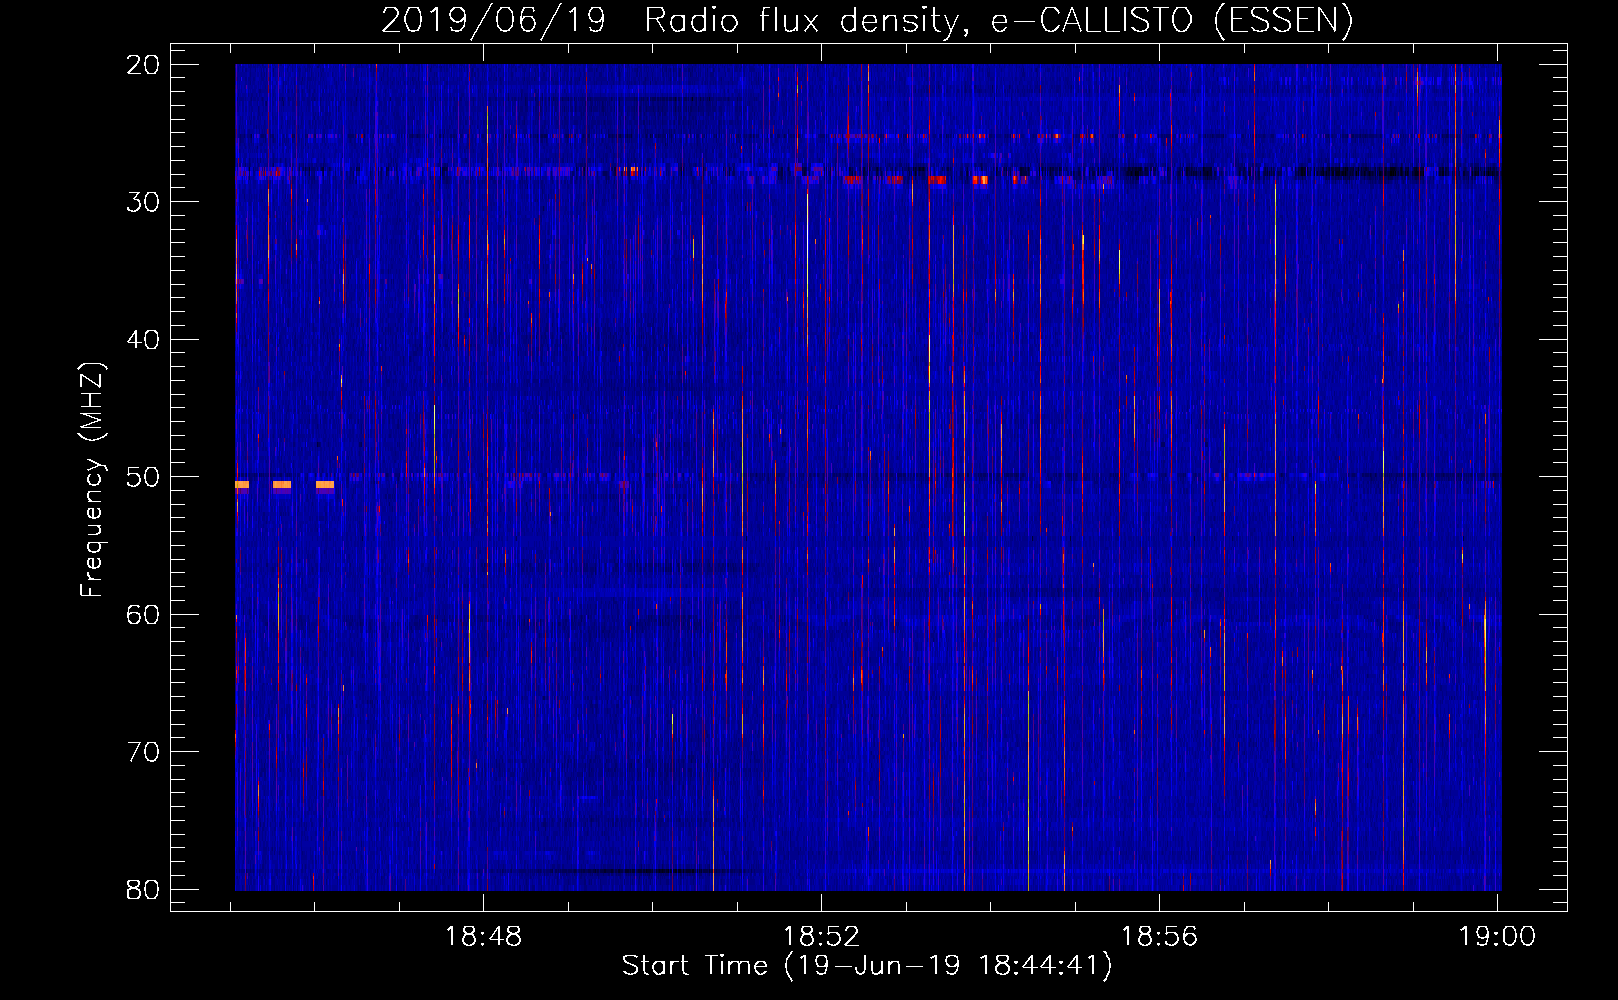Click the 50 MHz frequency tick label
Image resolution: width=1618 pixels, height=1000 pixels.
pyautogui.click(x=143, y=477)
